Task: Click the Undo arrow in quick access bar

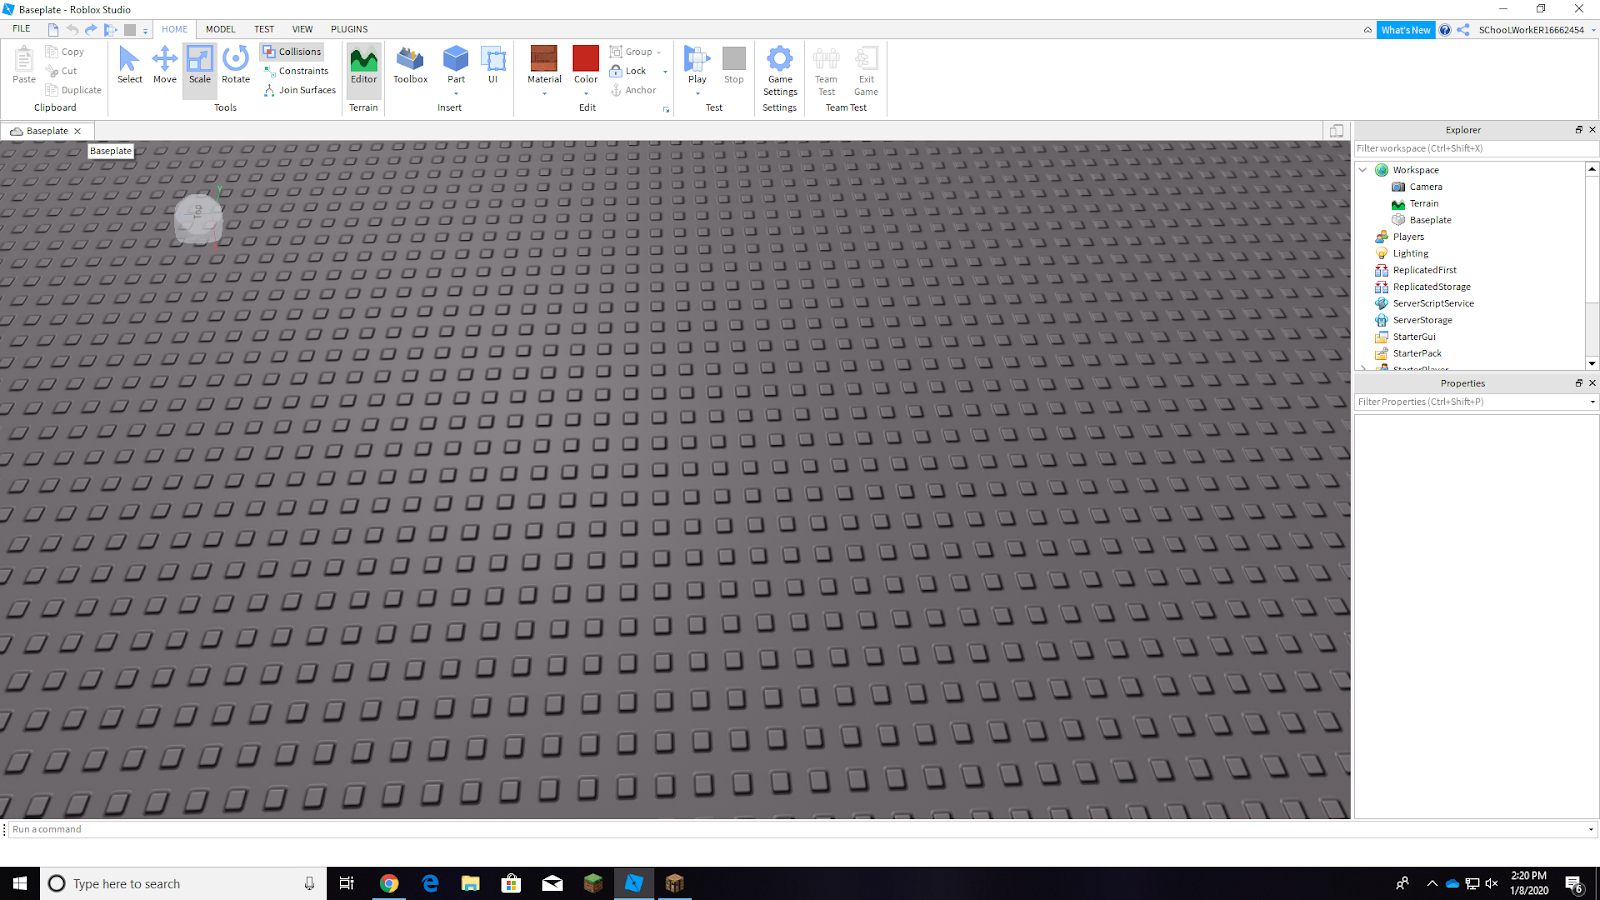Action: tap(72, 30)
